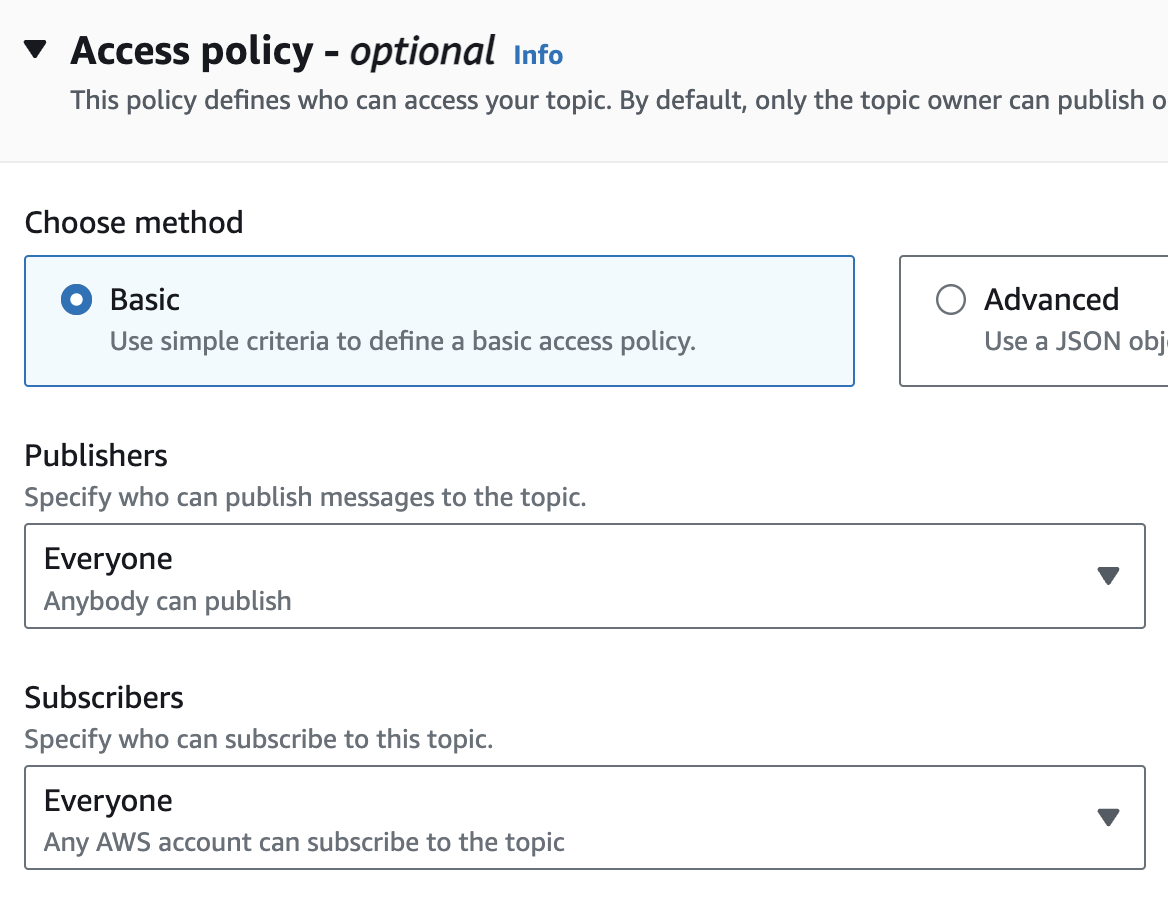Click the Subscribers dropdown arrow icon

1107,818
